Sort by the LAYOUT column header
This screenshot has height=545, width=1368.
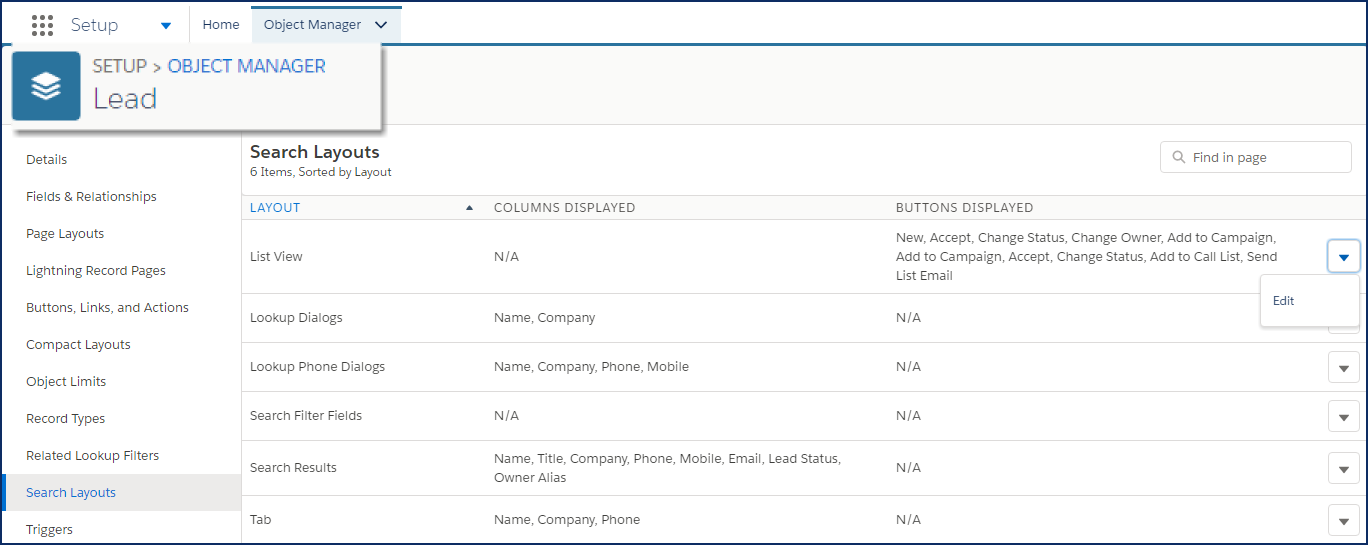click(x=275, y=208)
